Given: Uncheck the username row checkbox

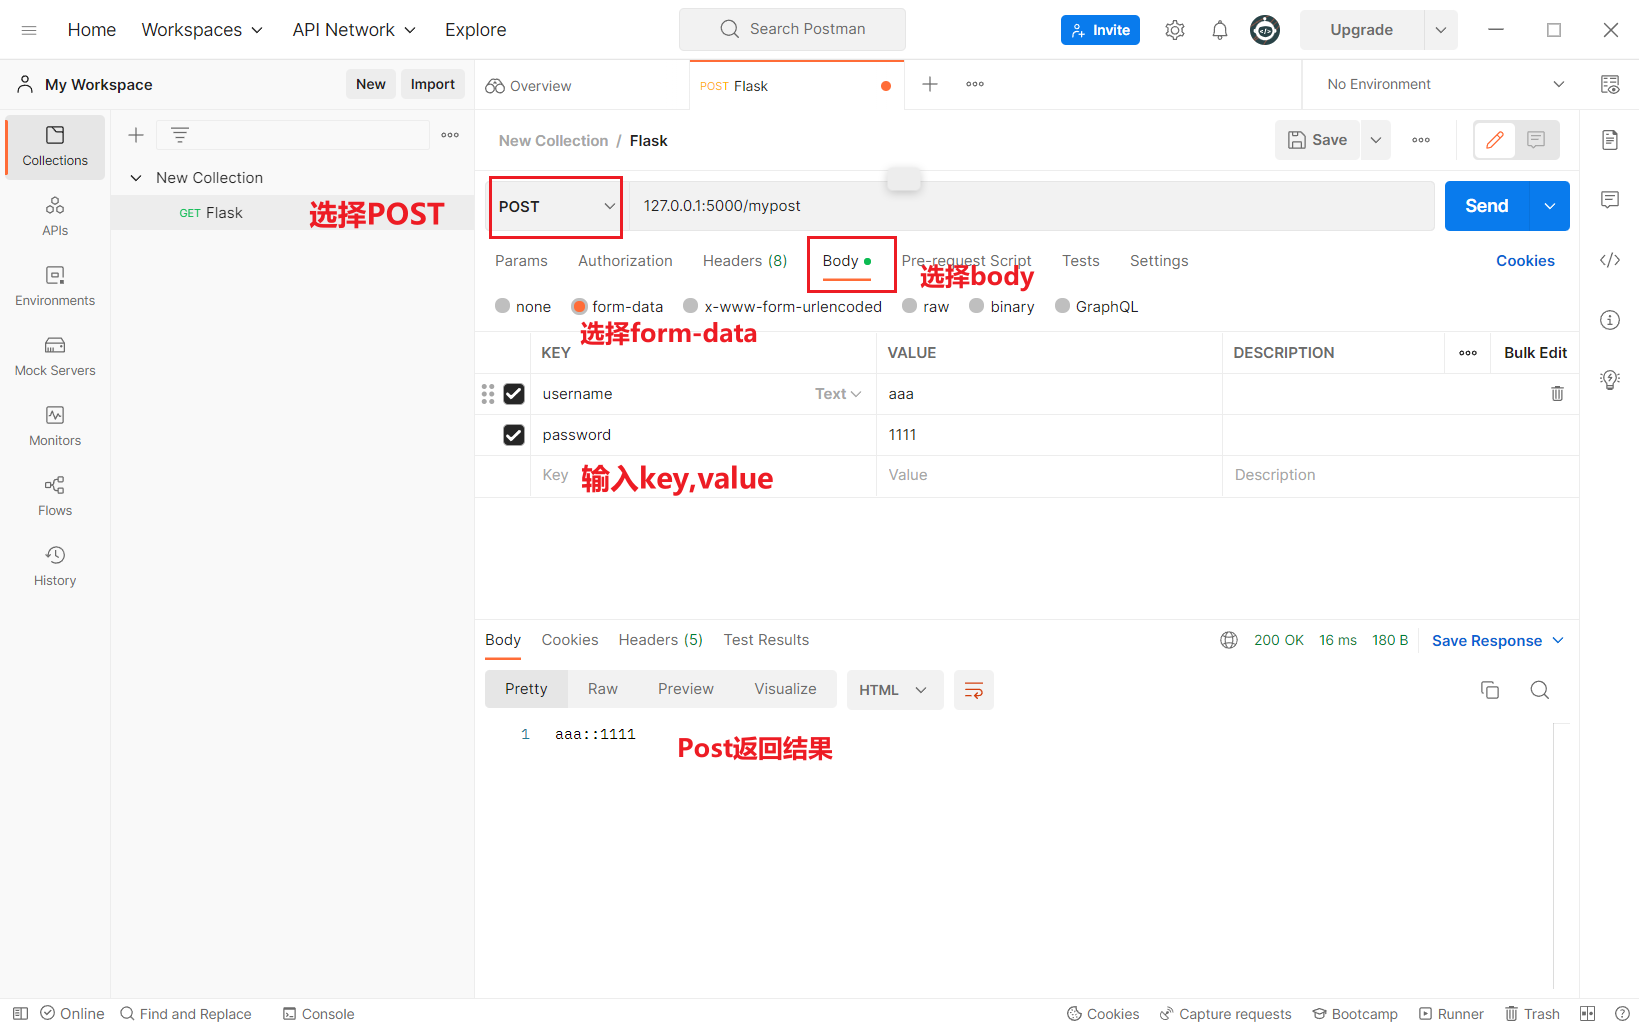Looking at the screenshot, I should click(514, 394).
